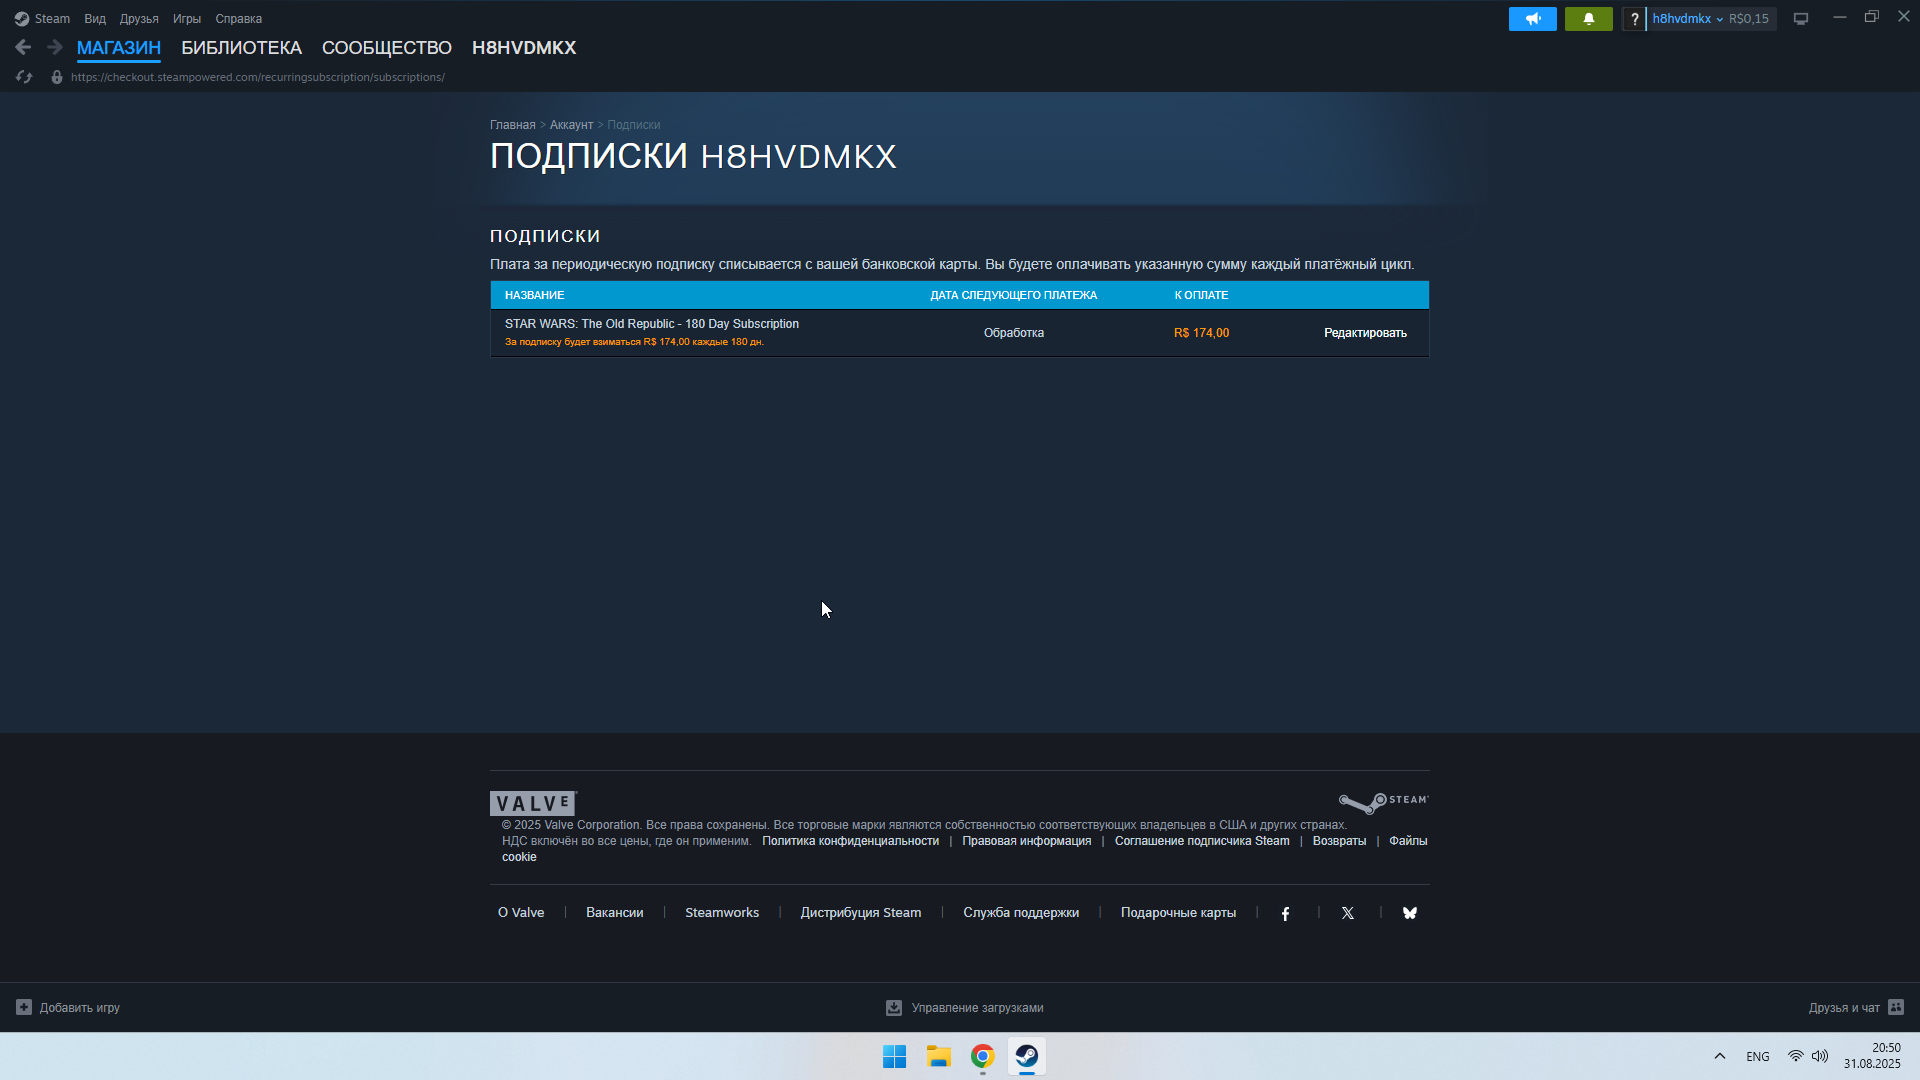The width and height of the screenshot is (1920, 1080).
Task: Click the question mark help icon
Action: coord(1635,19)
